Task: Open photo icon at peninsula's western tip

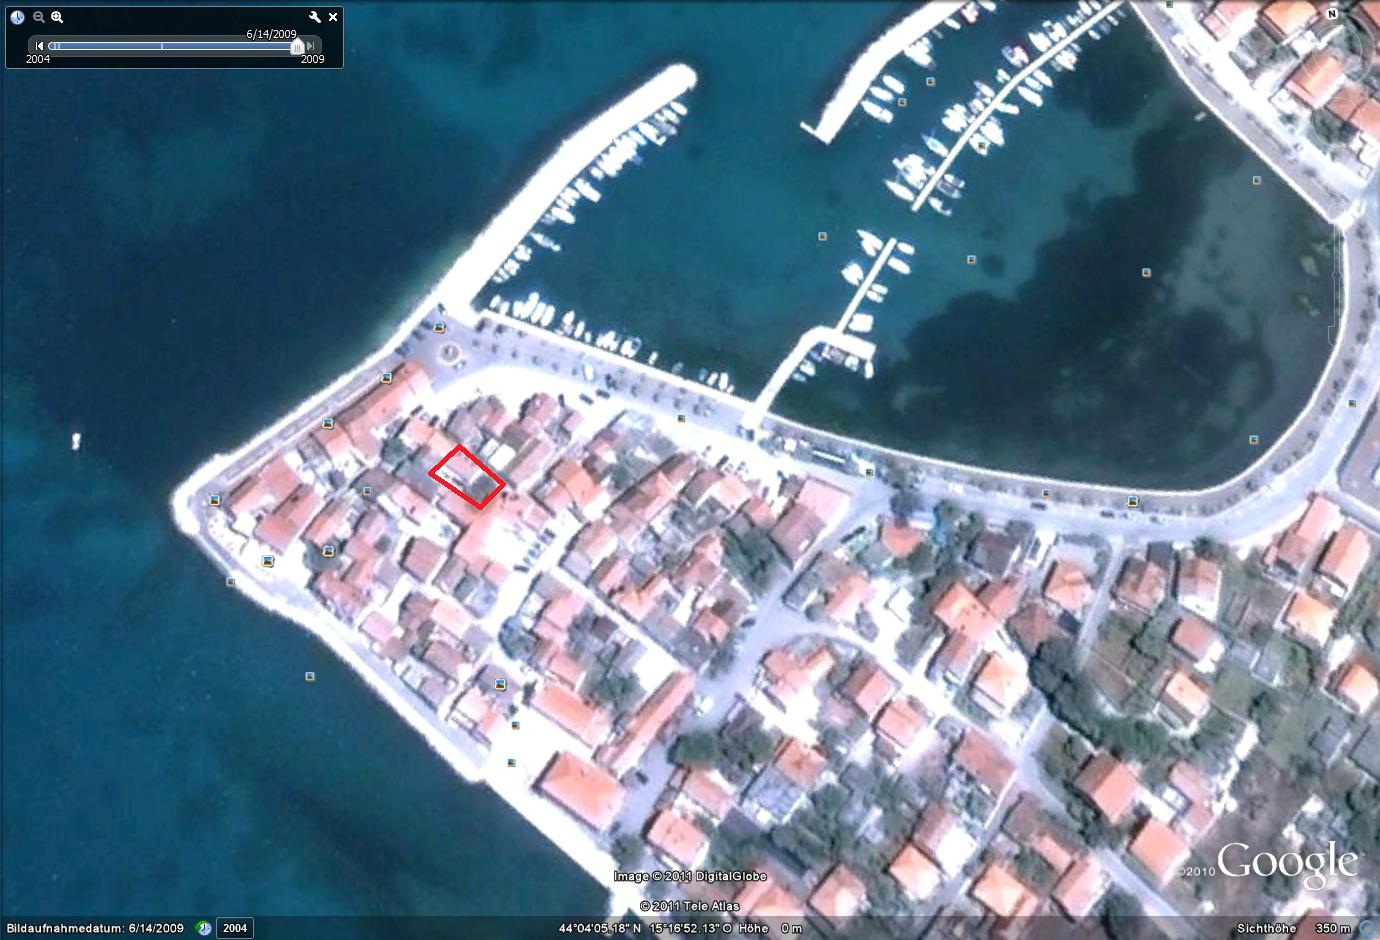Action: [x=214, y=500]
